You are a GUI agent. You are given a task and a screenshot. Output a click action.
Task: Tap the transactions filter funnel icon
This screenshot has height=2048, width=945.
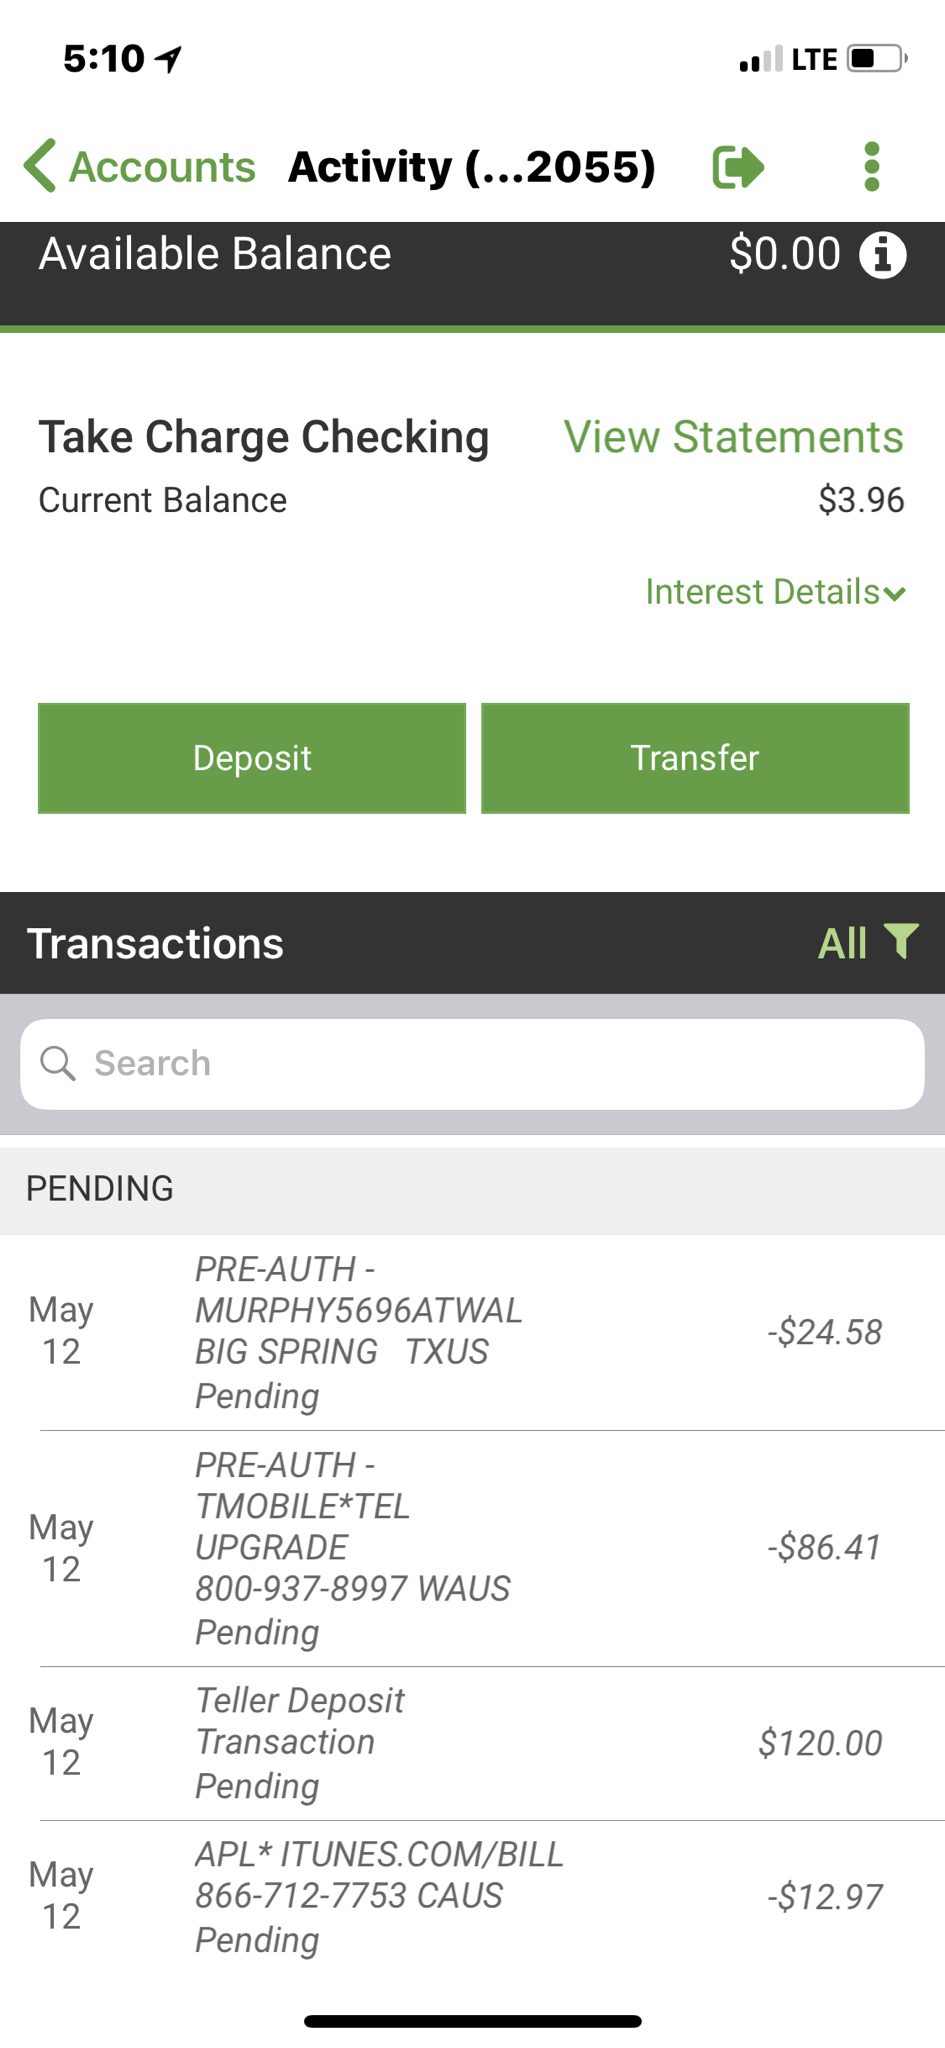coord(902,941)
